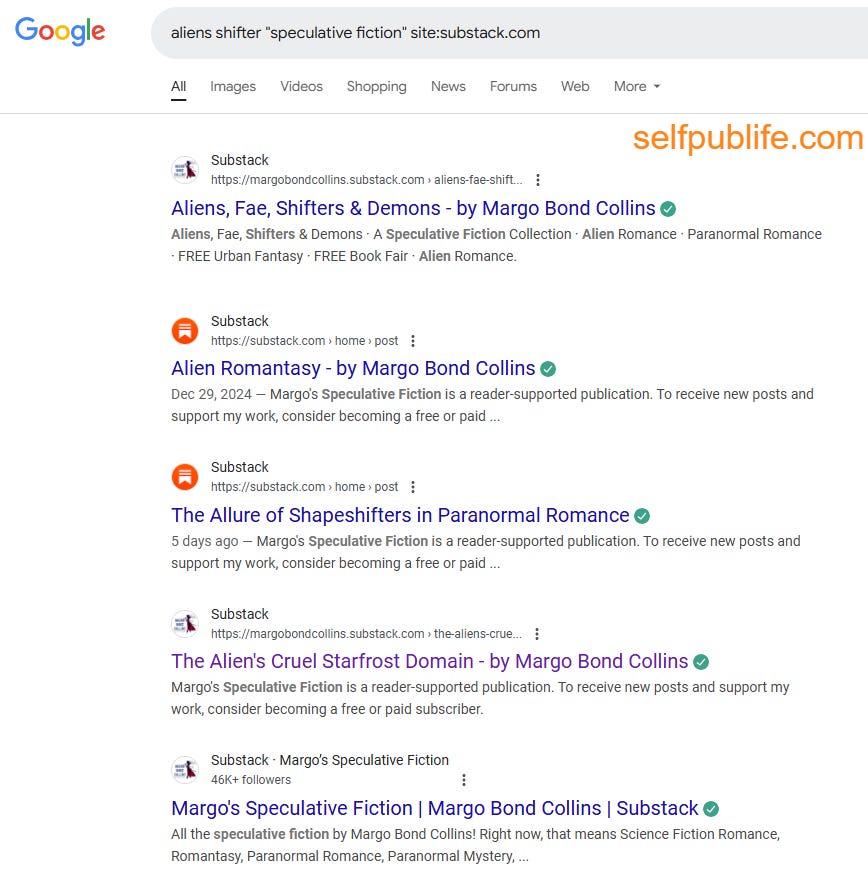Open three-dot menu for "Alien Romantasy" result

[x=413, y=340]
